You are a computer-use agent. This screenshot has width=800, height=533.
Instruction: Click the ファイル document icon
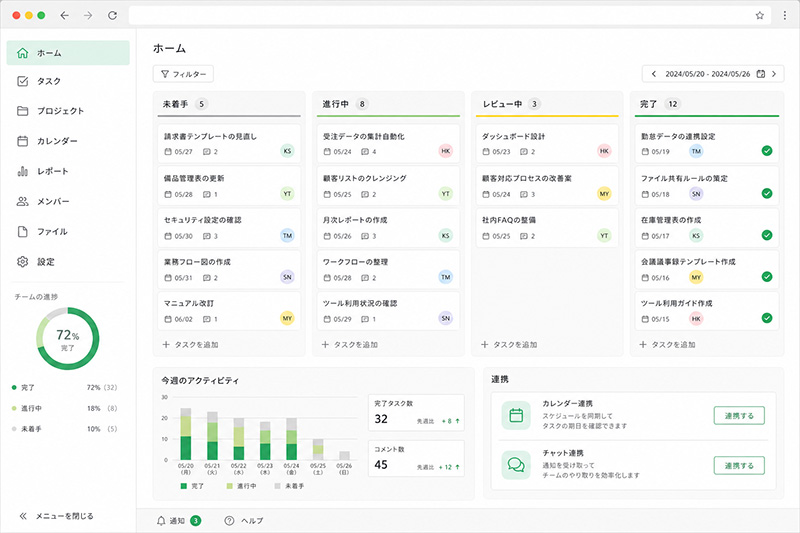[x=22, y=232]
